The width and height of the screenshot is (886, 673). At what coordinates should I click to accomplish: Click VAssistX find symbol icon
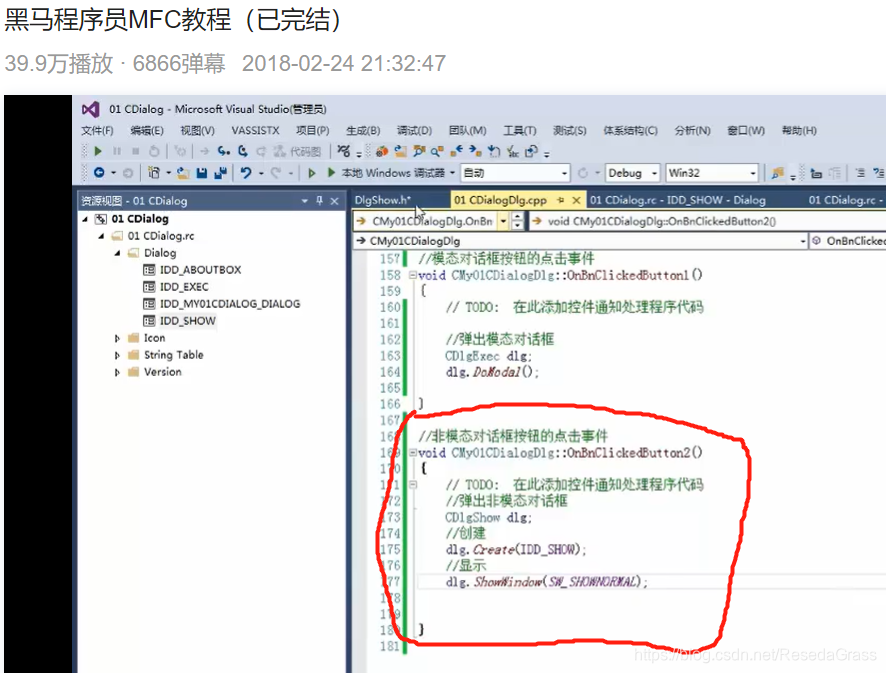click(437, 151)
